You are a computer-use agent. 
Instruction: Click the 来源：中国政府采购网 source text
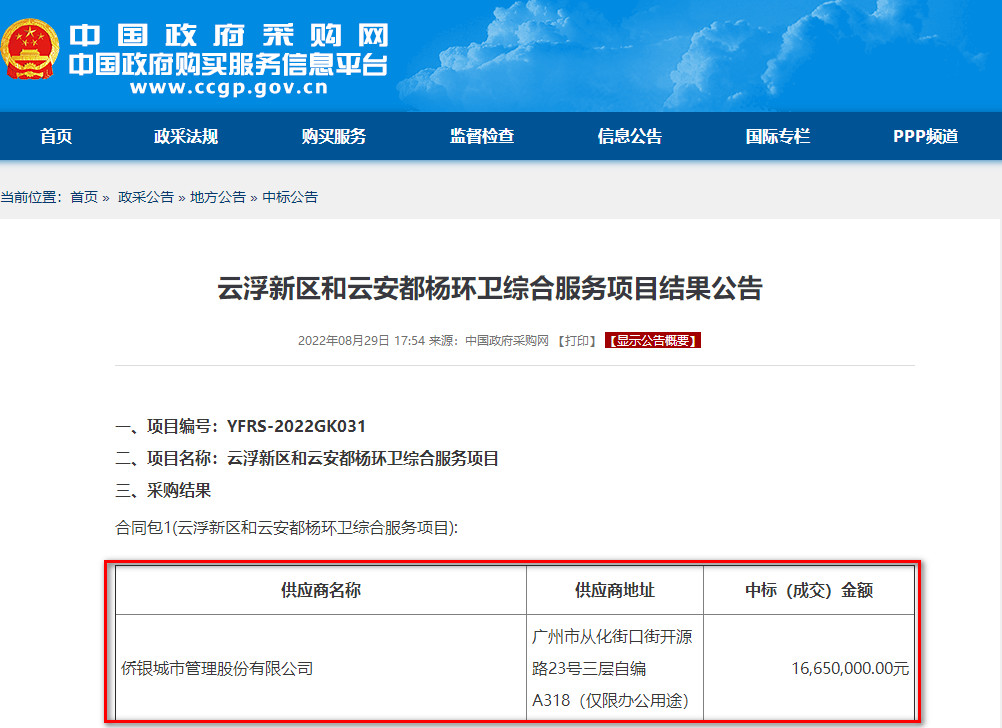[x=488, y=341]
